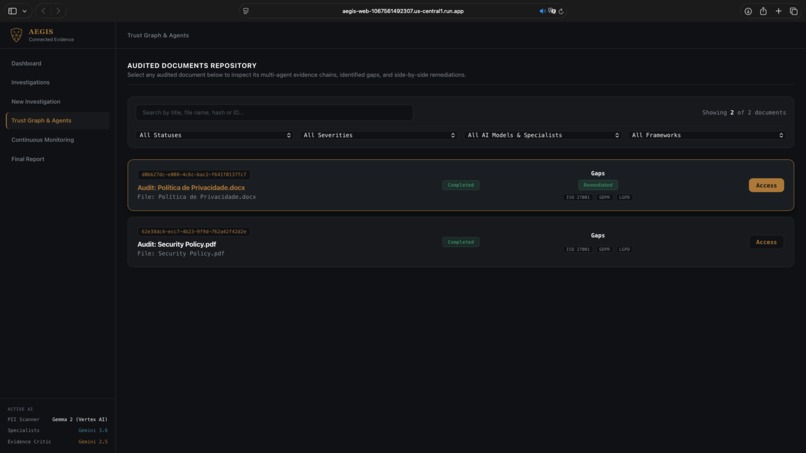Click GDPR tag on Security Policy row
This screenshot has width=806, height=453.
coord(604,249)
